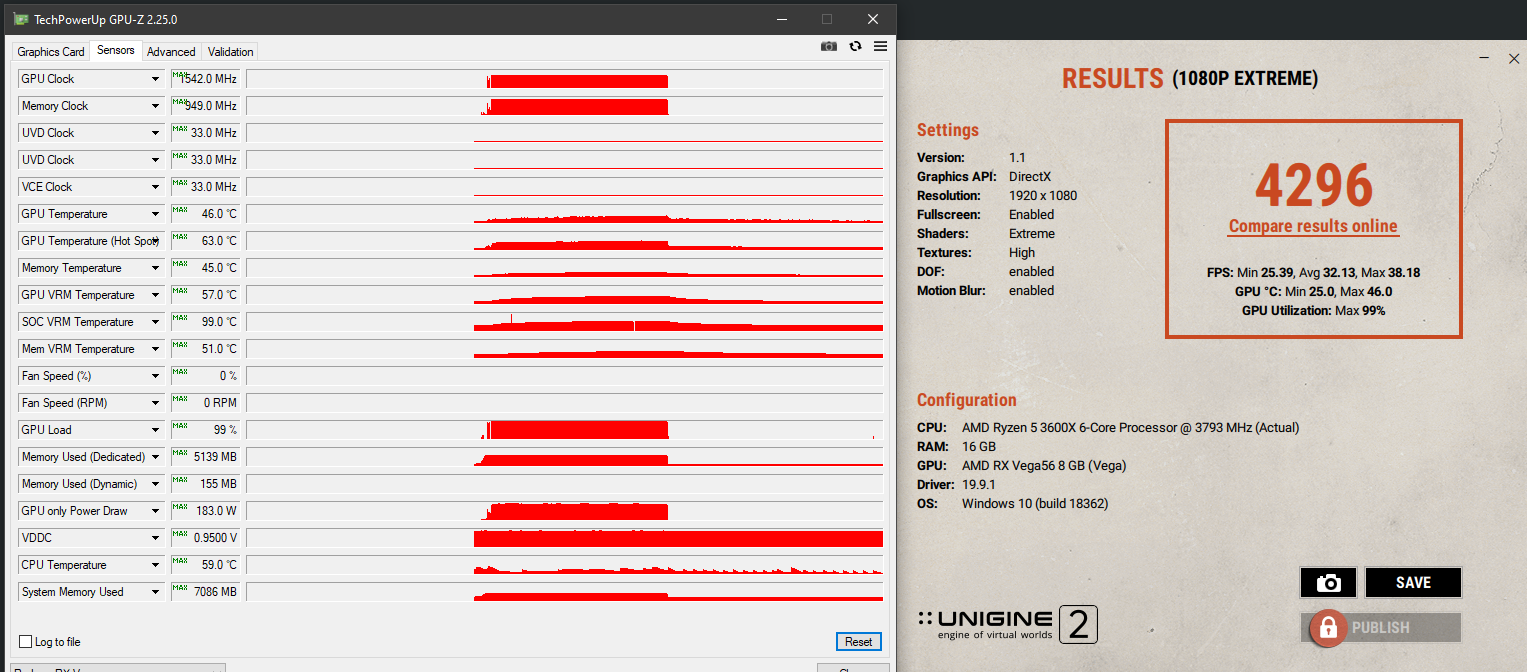This screenshot has height=672, width=1527.
Task: Click the 1920 x 1080 resolution value
Action: tap(1043, 196)
